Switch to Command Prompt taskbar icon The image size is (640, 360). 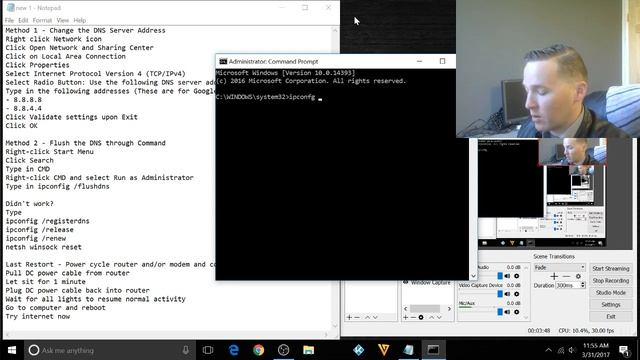(x=433, y=350)
